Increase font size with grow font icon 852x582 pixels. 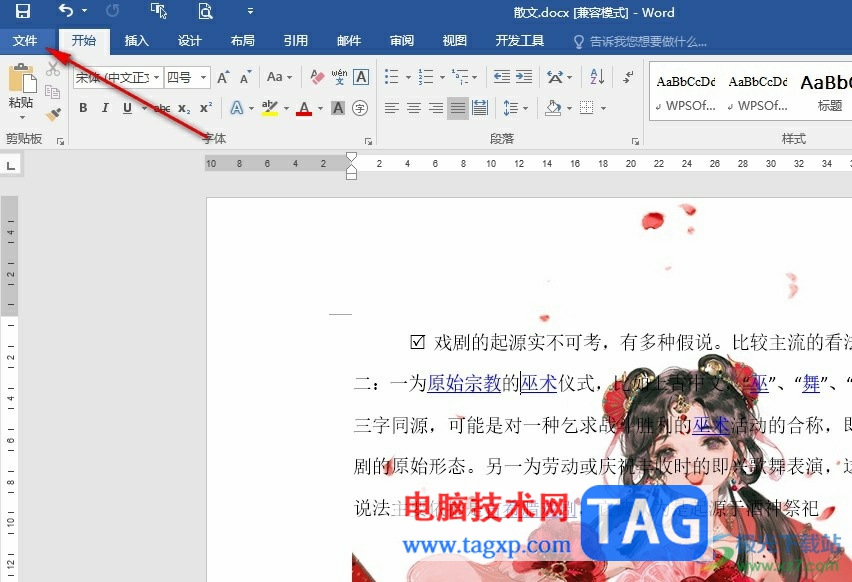(223, 78)
